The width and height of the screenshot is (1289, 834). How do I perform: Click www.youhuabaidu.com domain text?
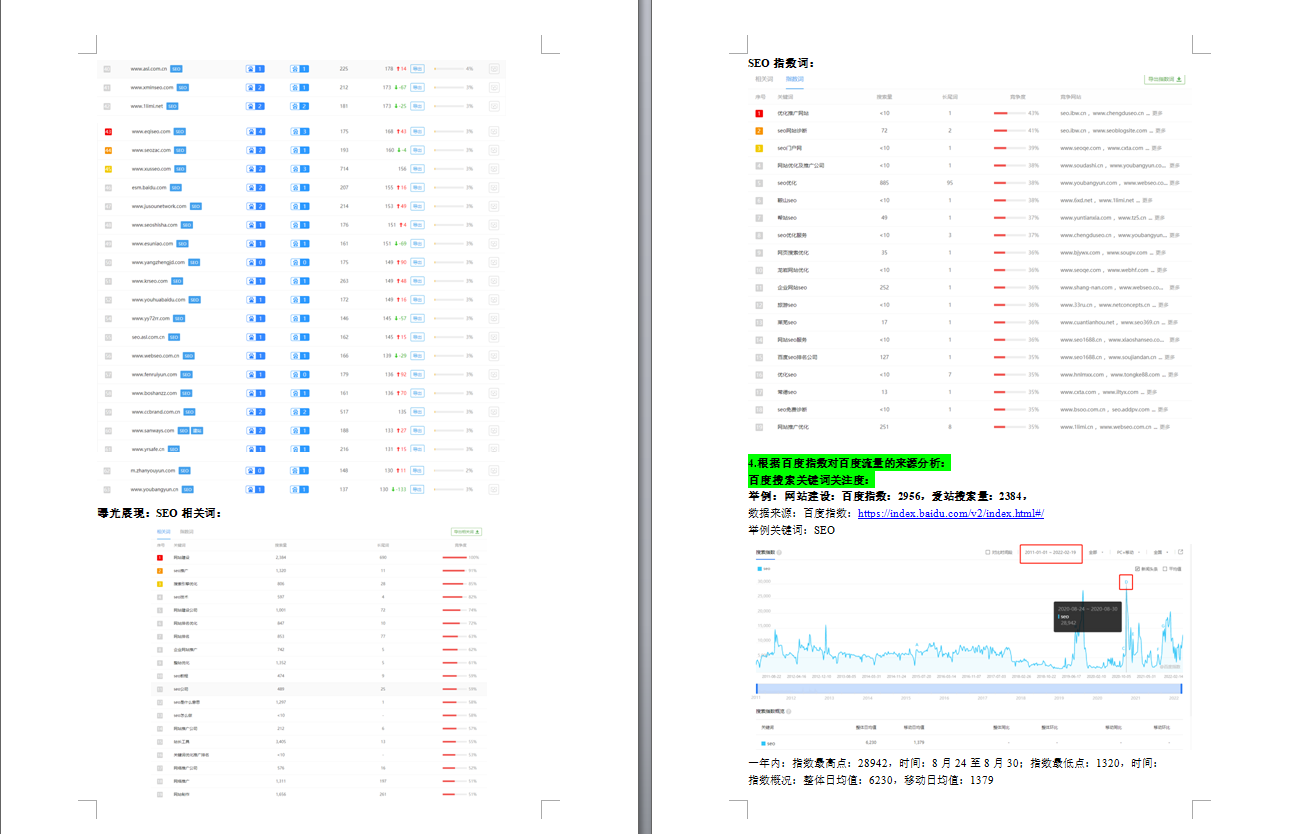(x=158, y=300)
